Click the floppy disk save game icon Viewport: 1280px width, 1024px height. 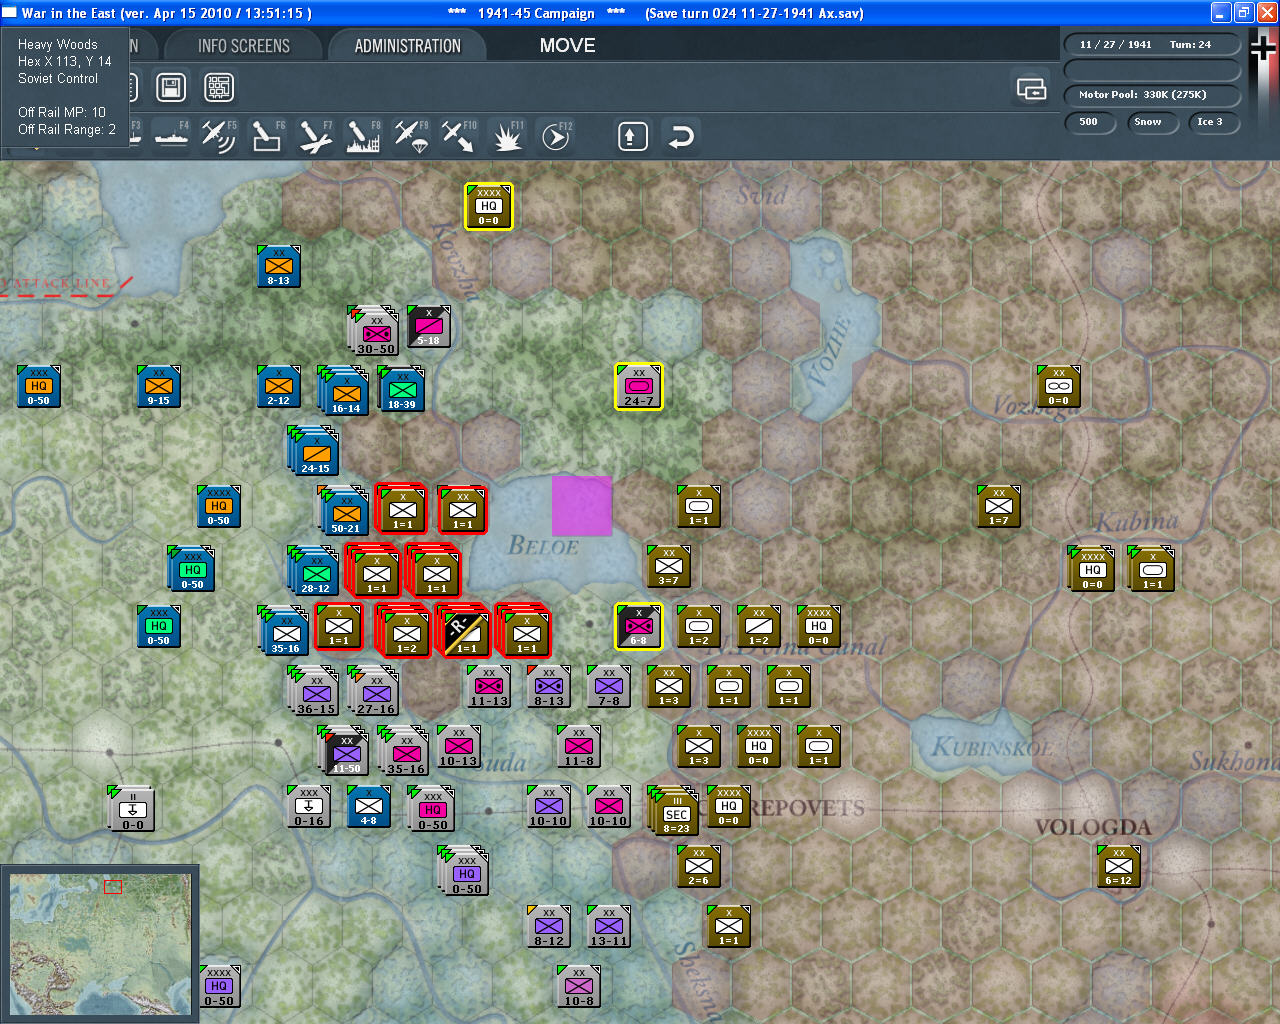pyautogui.click(x=171, y=87)
